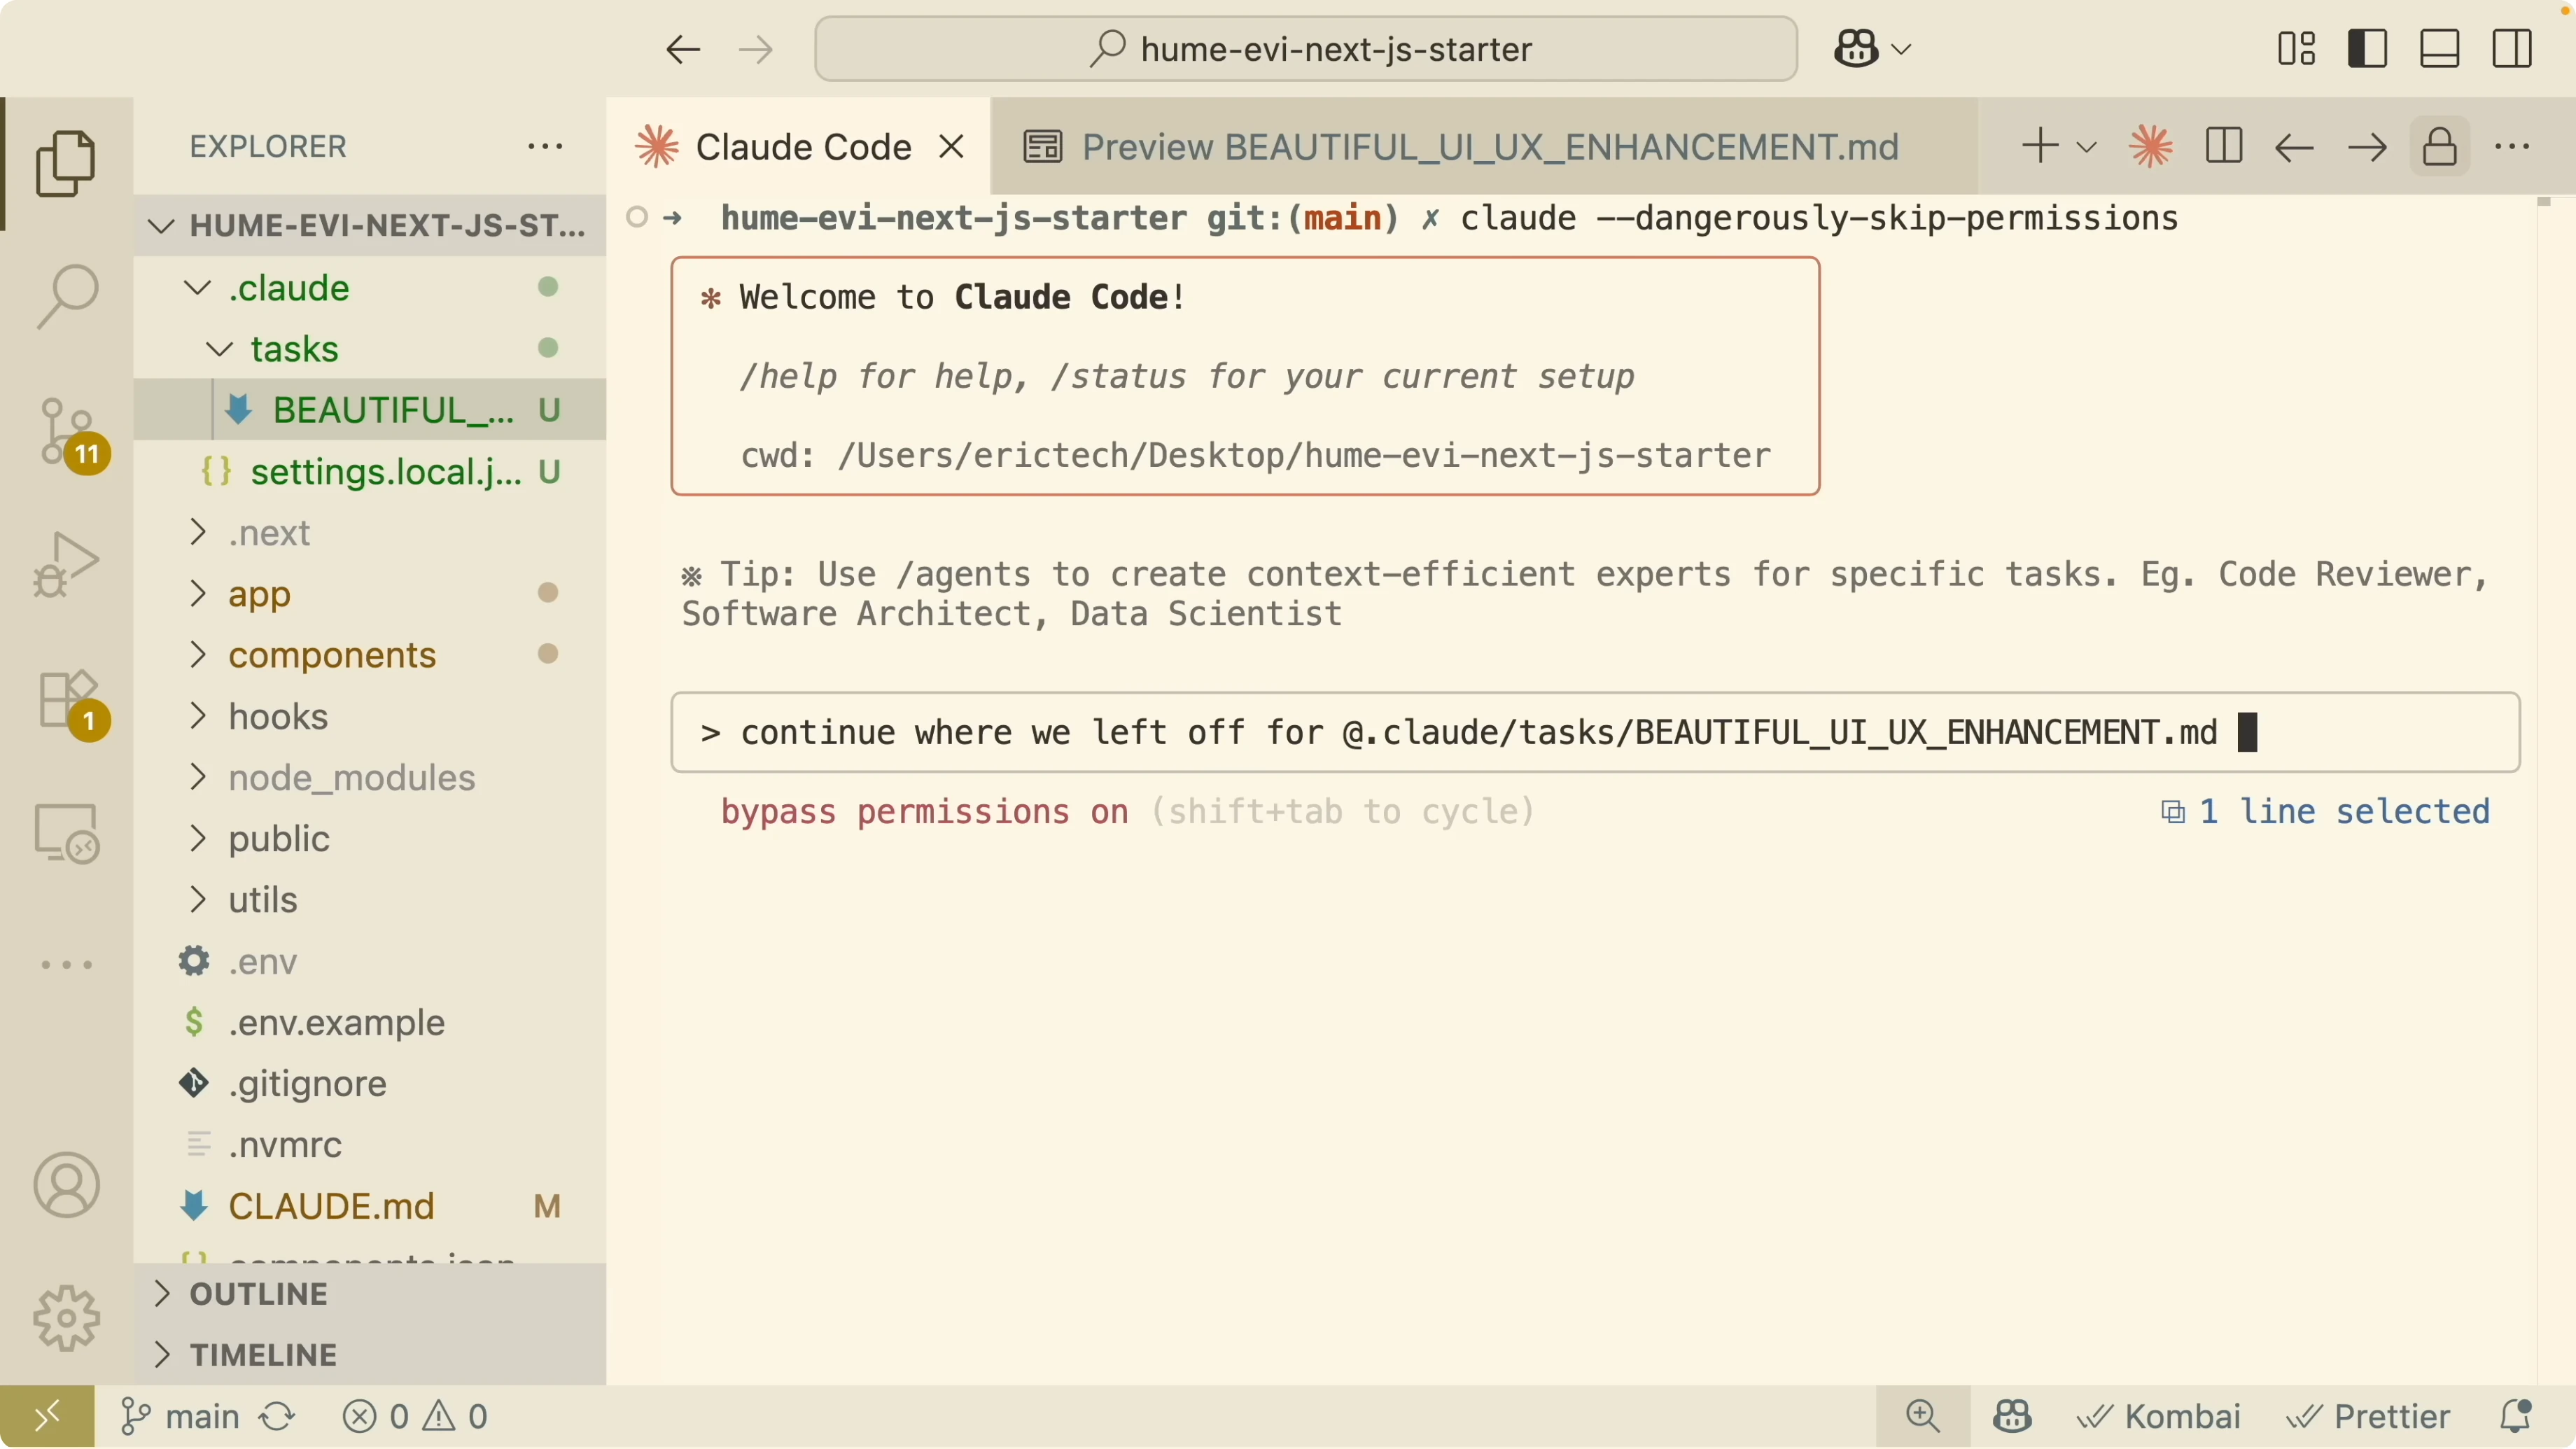Click Prettier in the status bar
The image size is (2576, 1449).
coord(2368,1416)
